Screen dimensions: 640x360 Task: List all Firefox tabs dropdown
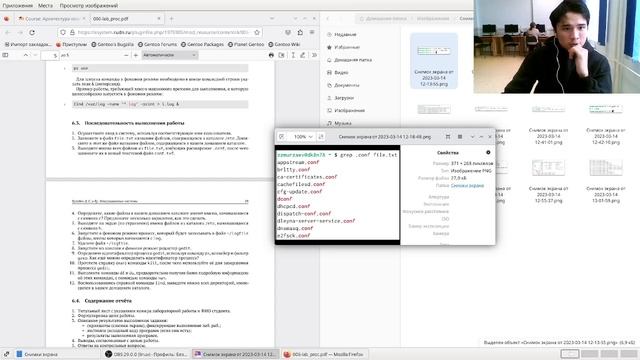coord(272,19)
